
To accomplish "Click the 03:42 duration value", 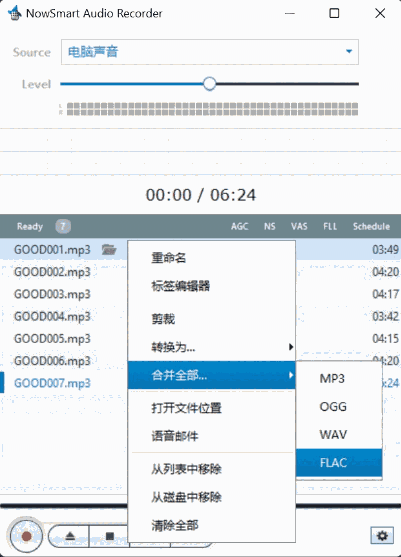I will pyautogui.click(x=385, y=317).
